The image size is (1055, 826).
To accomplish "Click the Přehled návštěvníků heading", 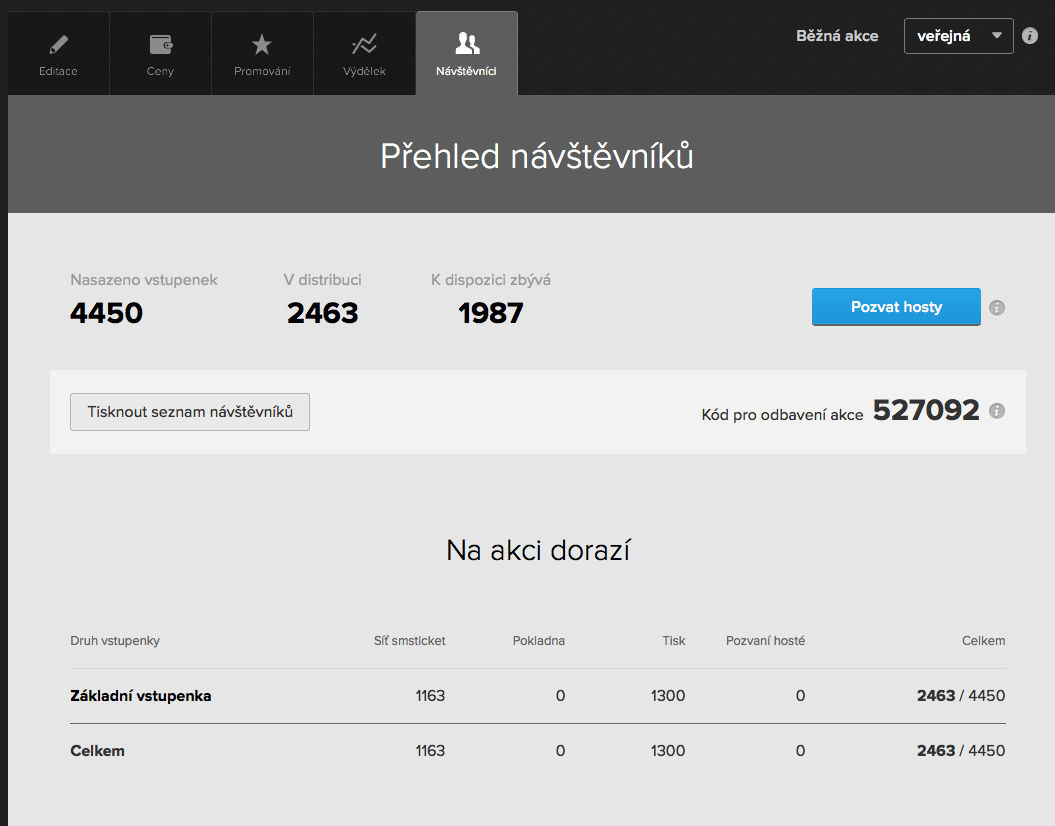I will click(538, 154).
